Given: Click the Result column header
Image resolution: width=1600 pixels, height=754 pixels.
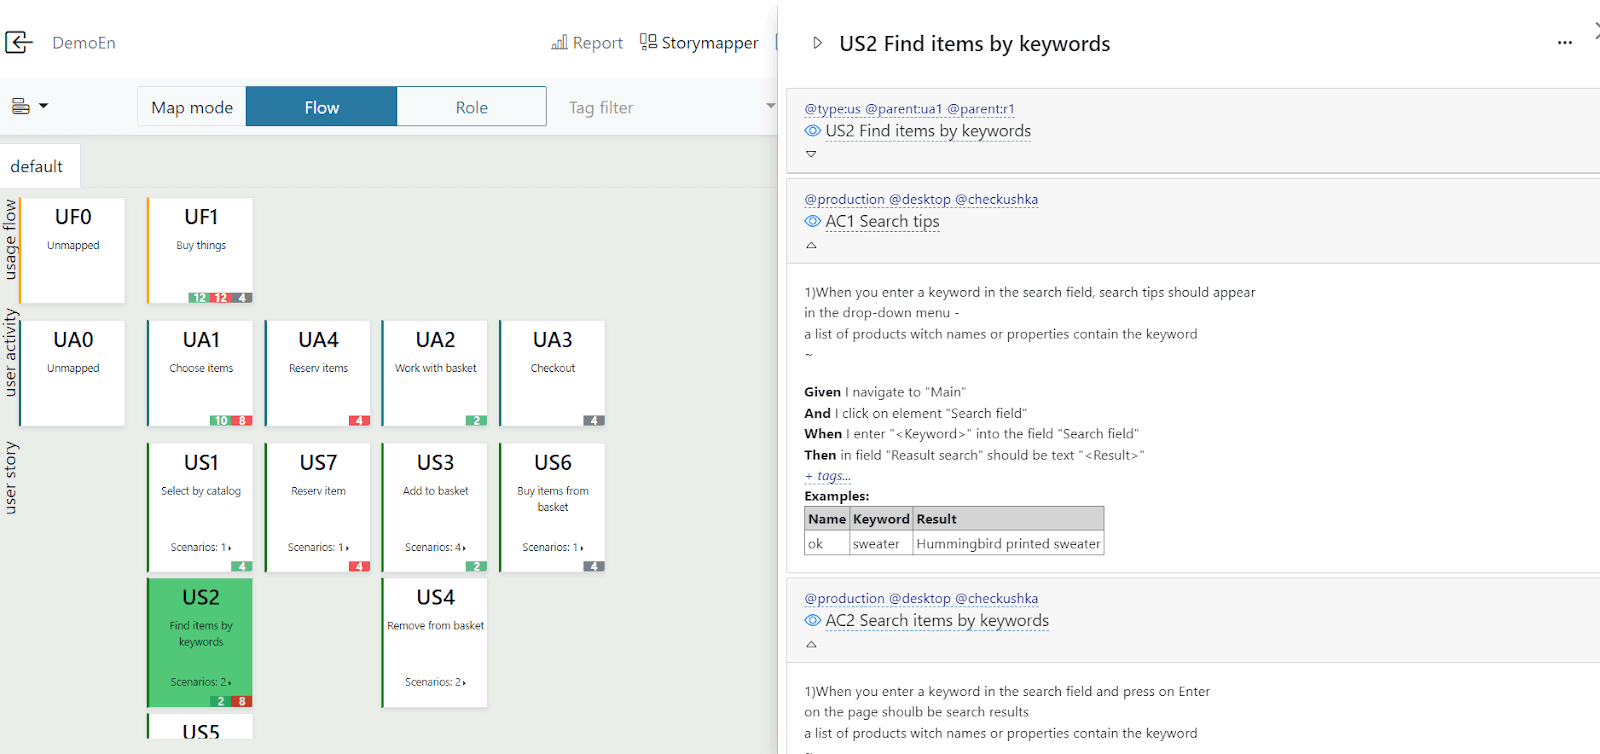Looking at the screenshot, I should click(1008, 519).
